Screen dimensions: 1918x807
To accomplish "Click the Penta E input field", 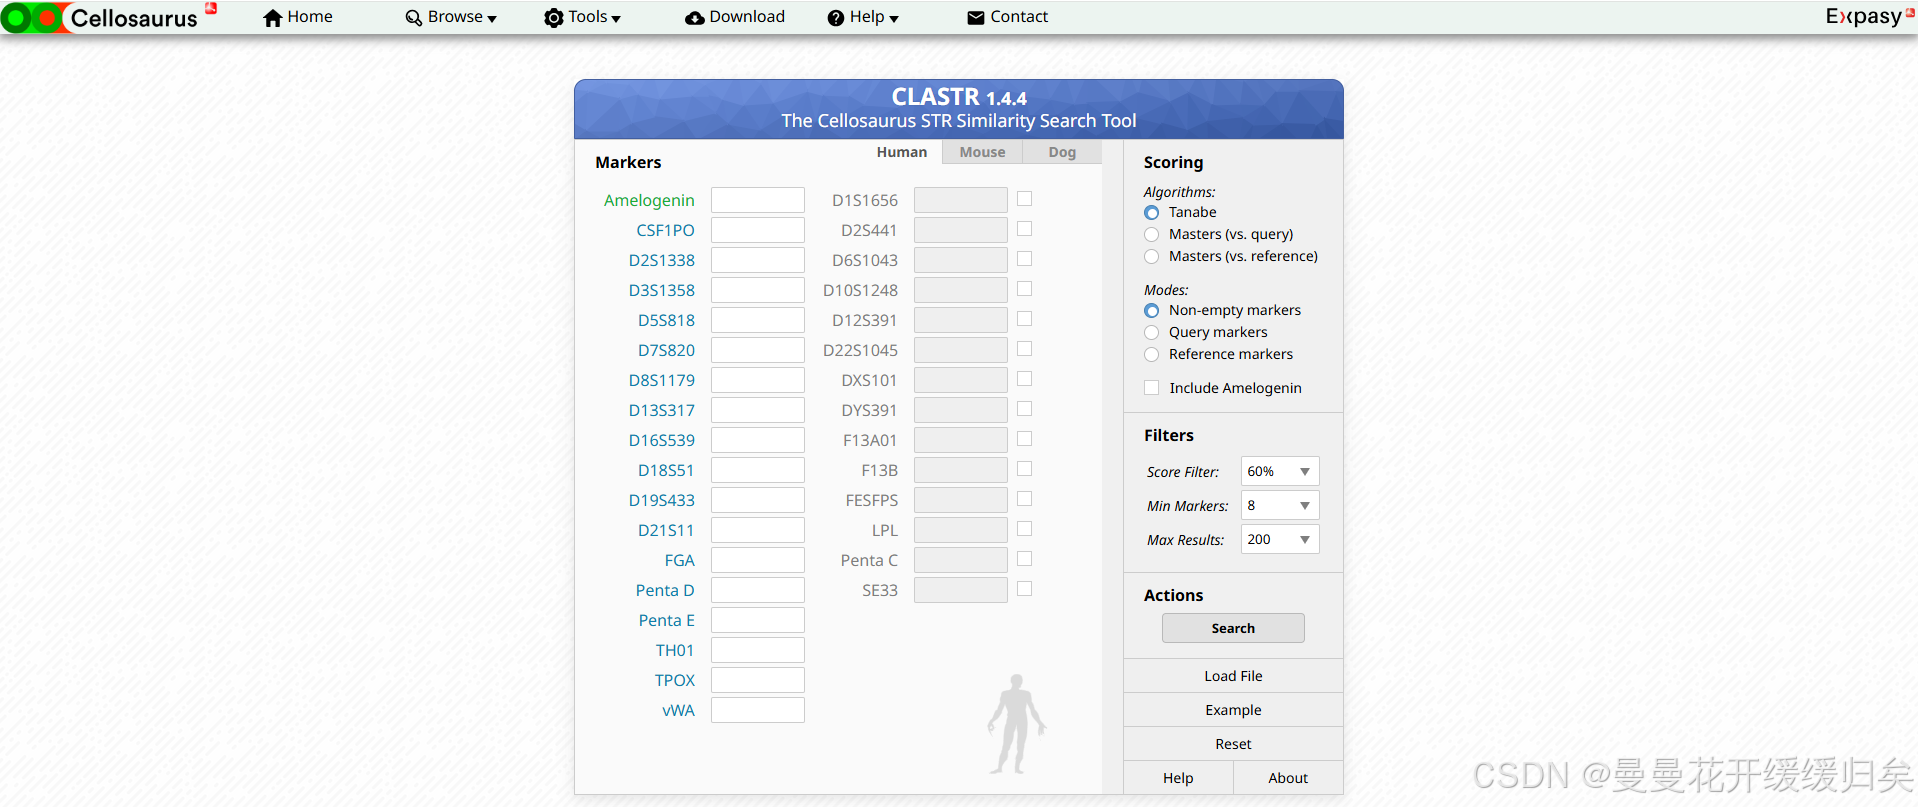I will click(758, 620).
